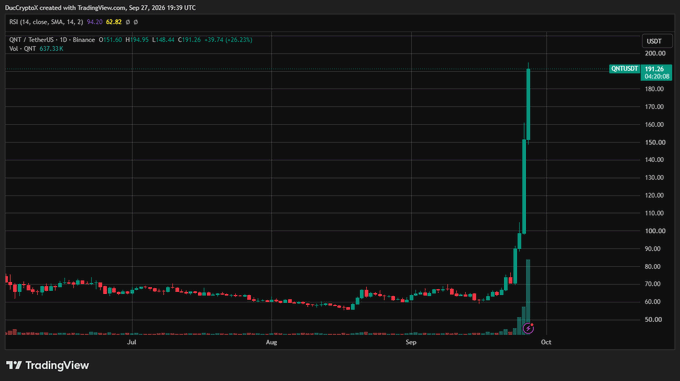This screenshot has height=381, width=680.
Task: Click the 50.00 price axis label
Action: point(653,319)
